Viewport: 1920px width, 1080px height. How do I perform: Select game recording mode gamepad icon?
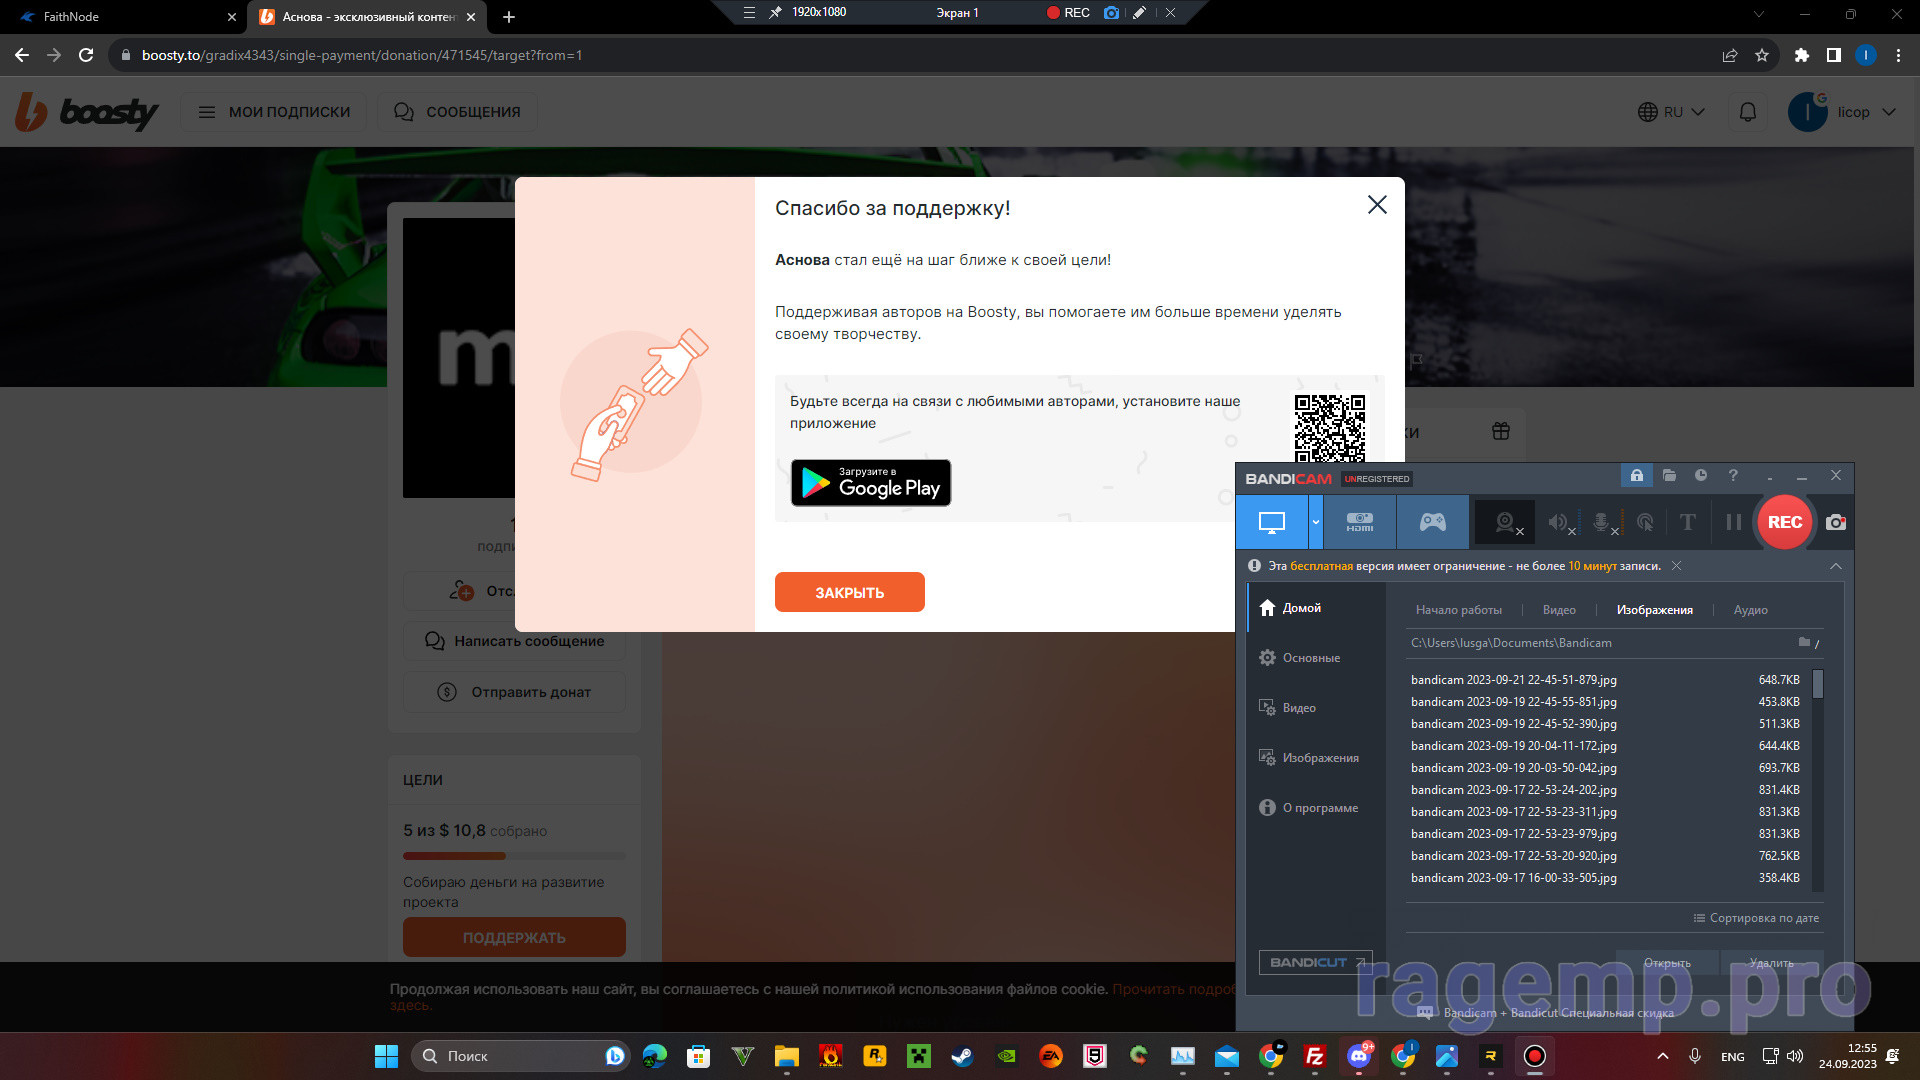coord(1432,522)
